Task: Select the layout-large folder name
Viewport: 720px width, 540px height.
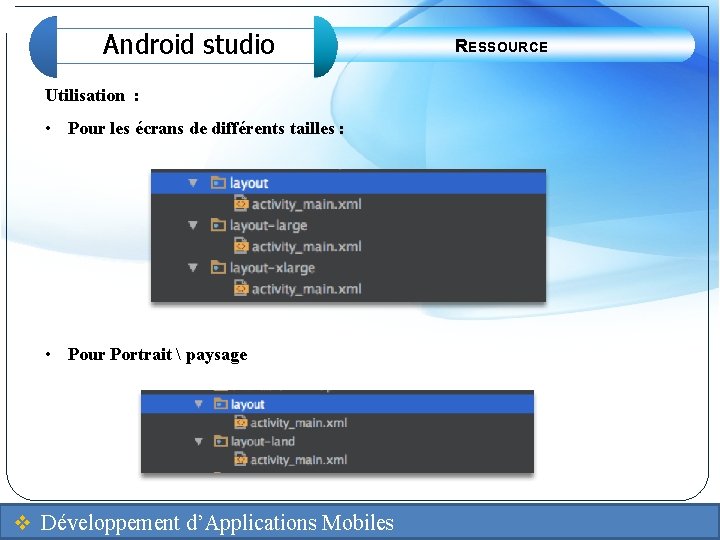Action: pyautogui.click(x=269, y=225)
